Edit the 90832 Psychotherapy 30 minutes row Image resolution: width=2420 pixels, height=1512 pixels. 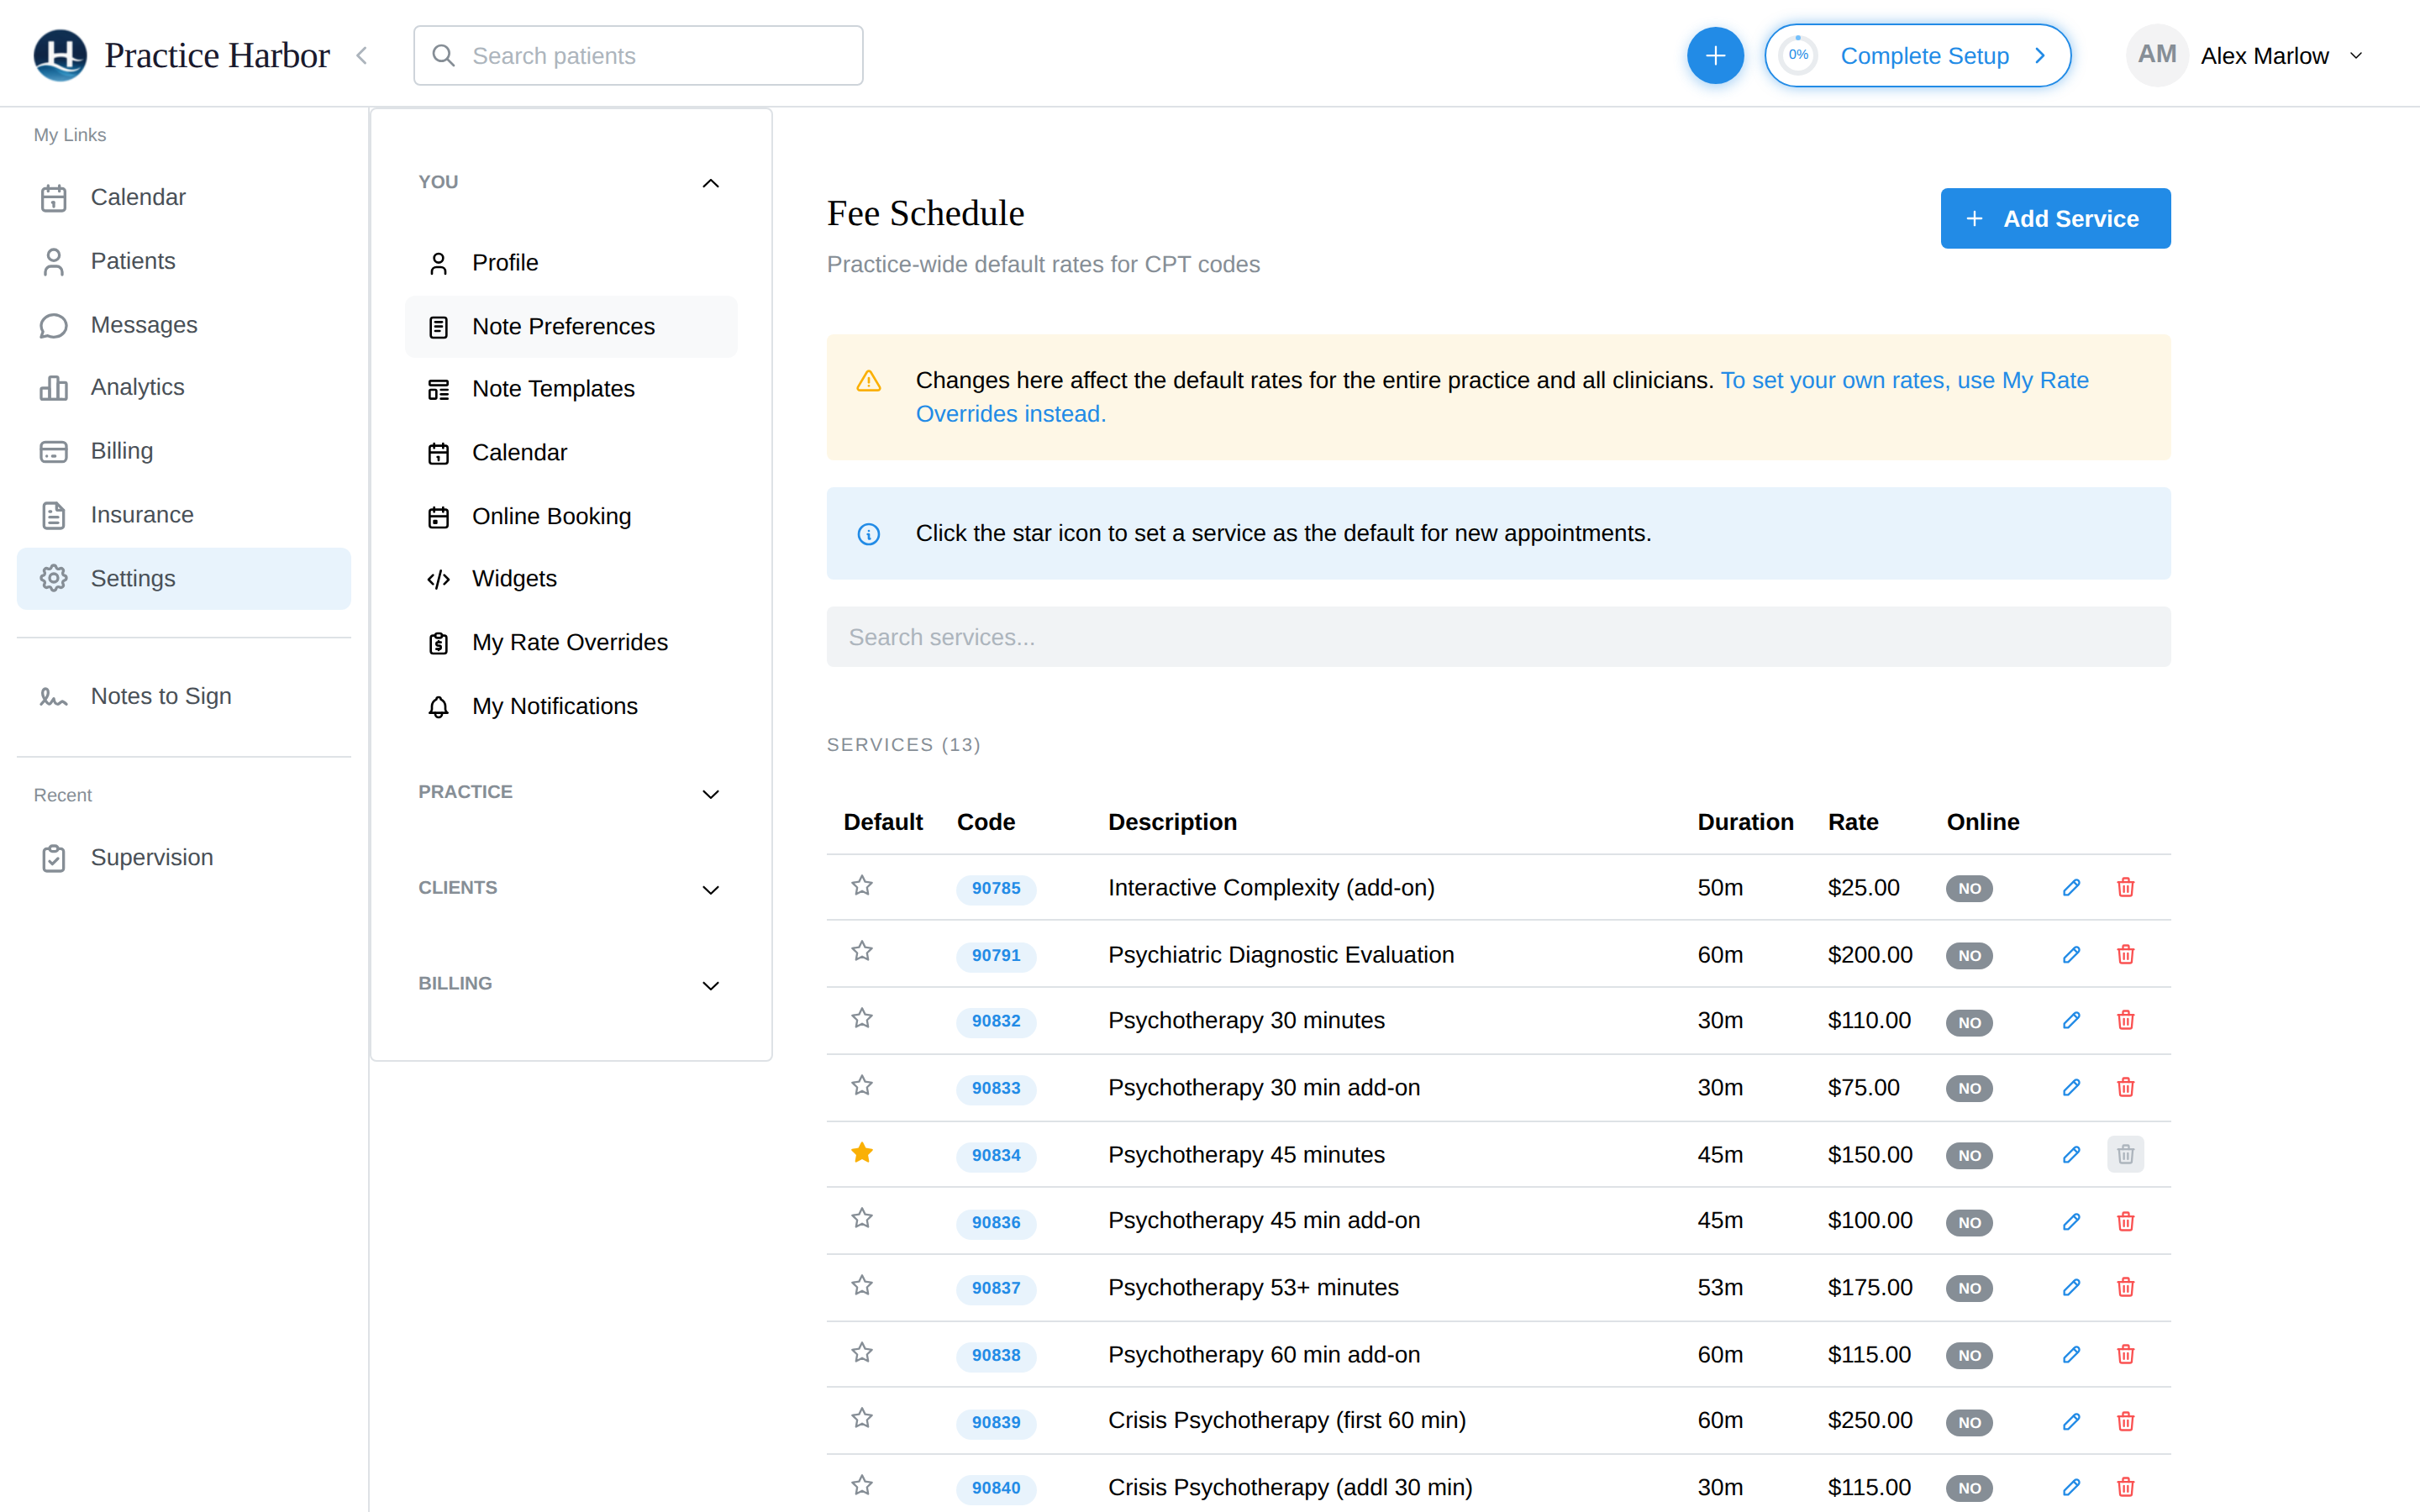2071,1021
